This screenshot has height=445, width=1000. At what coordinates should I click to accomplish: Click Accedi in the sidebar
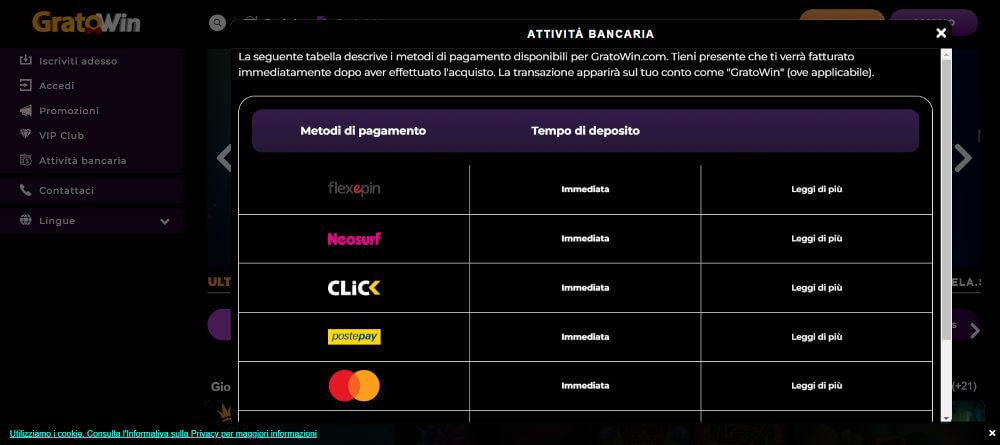tap(56, 86)
